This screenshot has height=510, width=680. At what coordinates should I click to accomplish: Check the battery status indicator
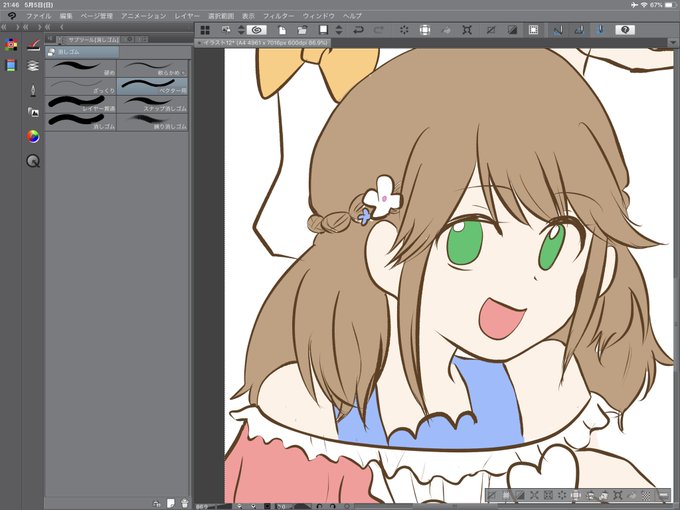click(670, 5)
